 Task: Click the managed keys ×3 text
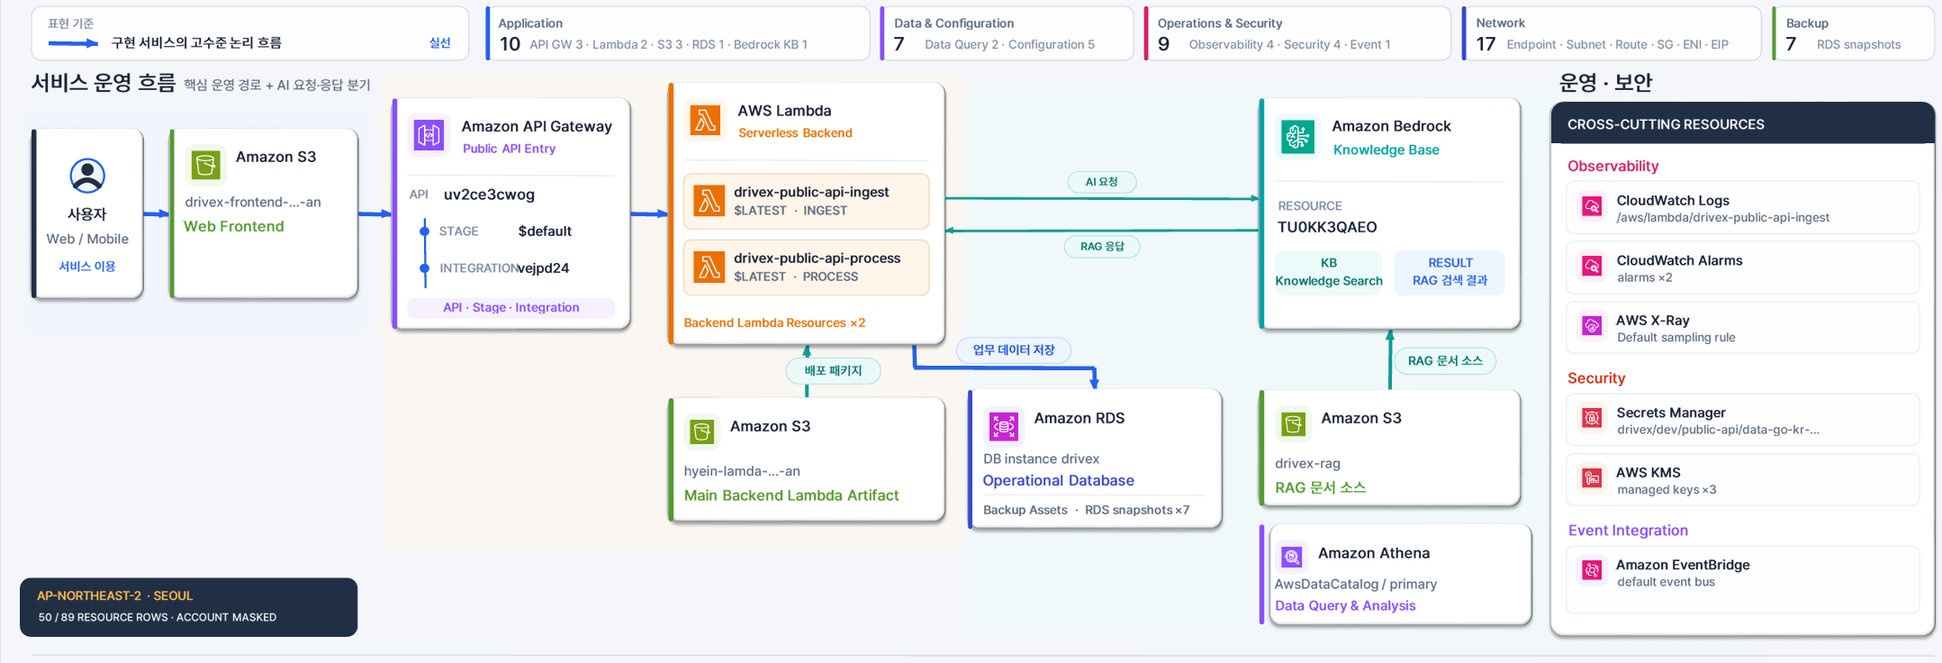(1667, 490)
